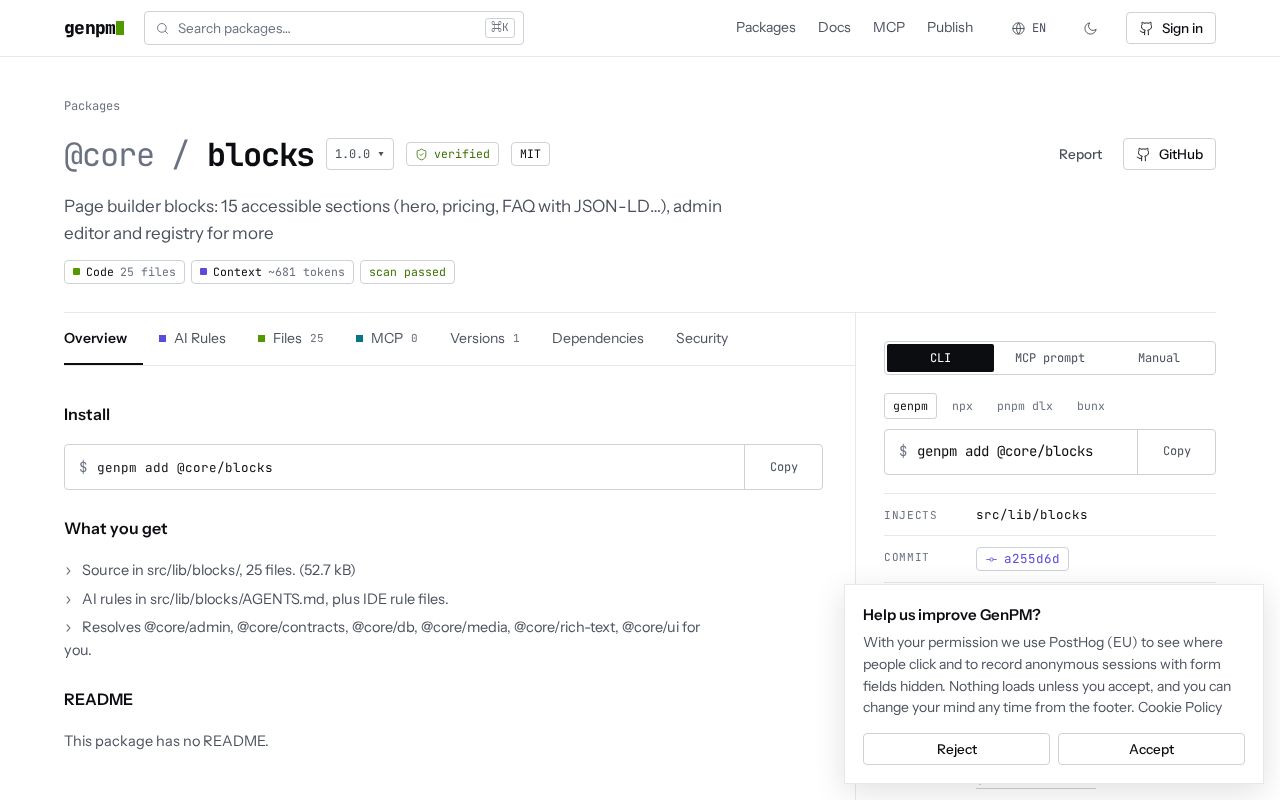This screenshot has width=1280, height=800.
Task: Accept analytics cookies
Action: coord(1151,749)
